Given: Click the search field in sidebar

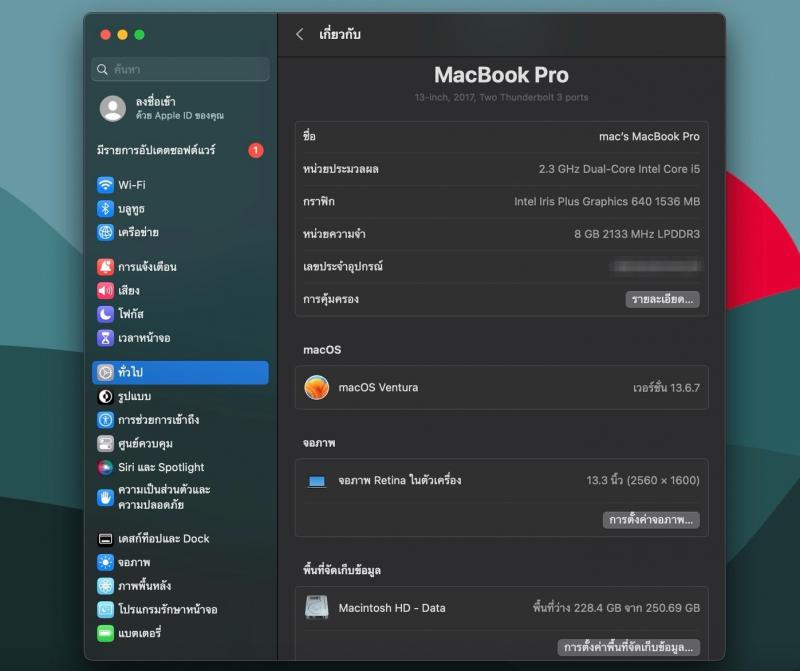Looking at the screenshot, I should (180, 70).
